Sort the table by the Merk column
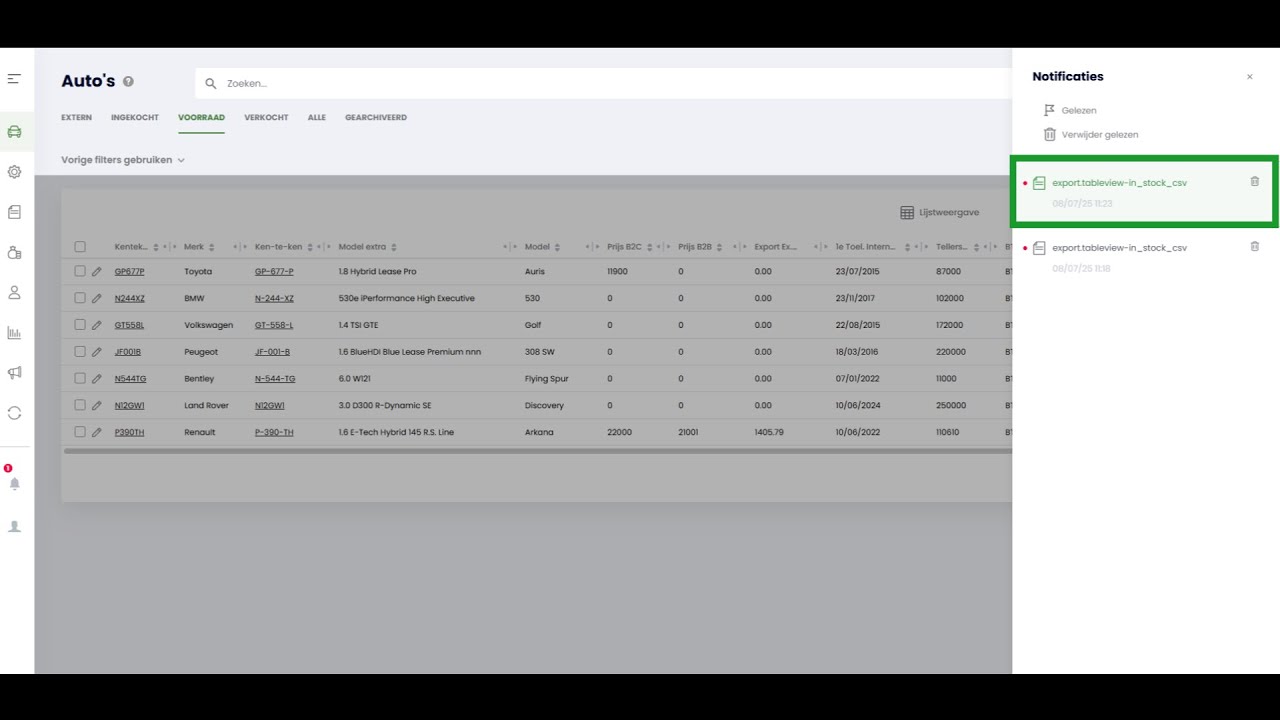The image size is (1280, 720). pyautogui.click(x=212, y=247)
